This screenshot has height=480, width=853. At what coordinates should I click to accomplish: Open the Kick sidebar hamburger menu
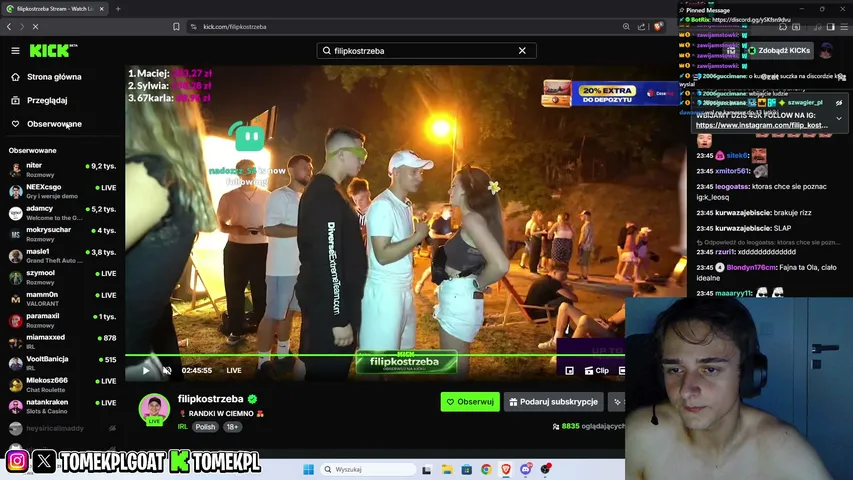(x=15, y=51)
